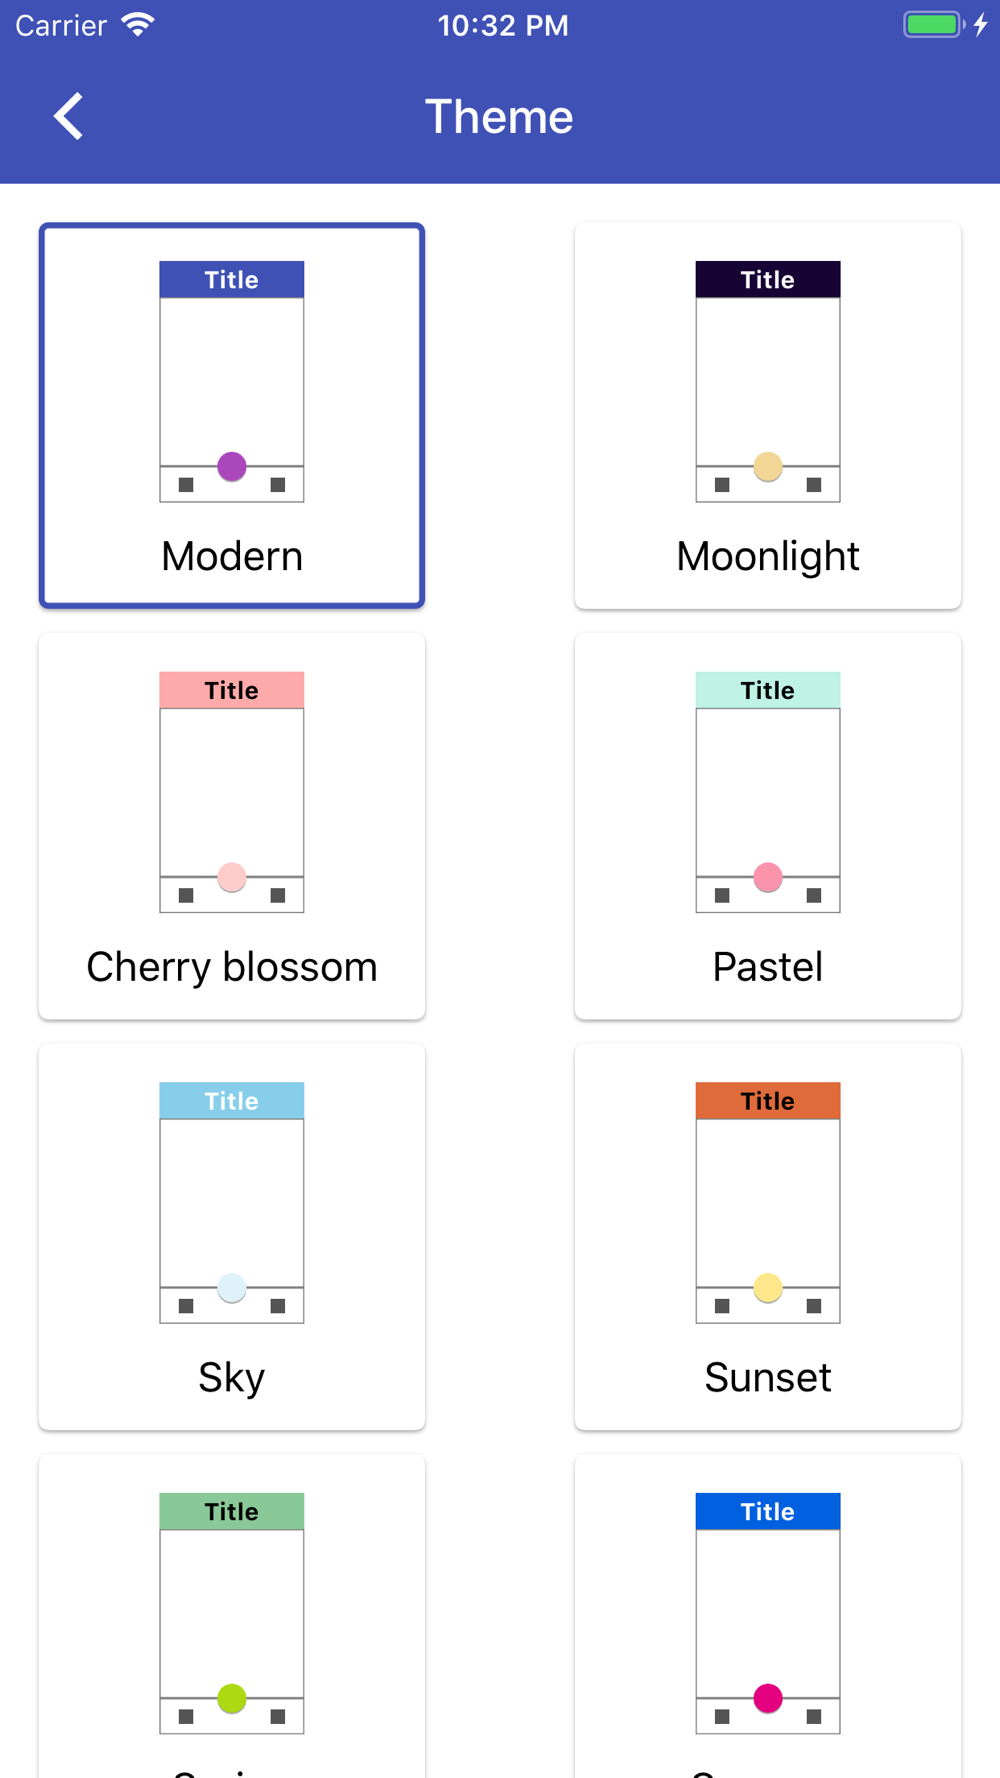Image resolution: width=1000 pixels, height=1778 pixels.
Task: Click the lime green dot in green theme preview
Action: pyautogui.click(x=232, y=1698)
